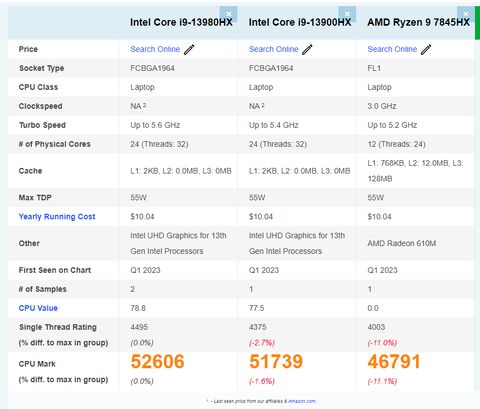480x409 pixels.
Task: Click the AMD Ryzen 9 7845HX column heading
Action: click(x=418, y=22)
